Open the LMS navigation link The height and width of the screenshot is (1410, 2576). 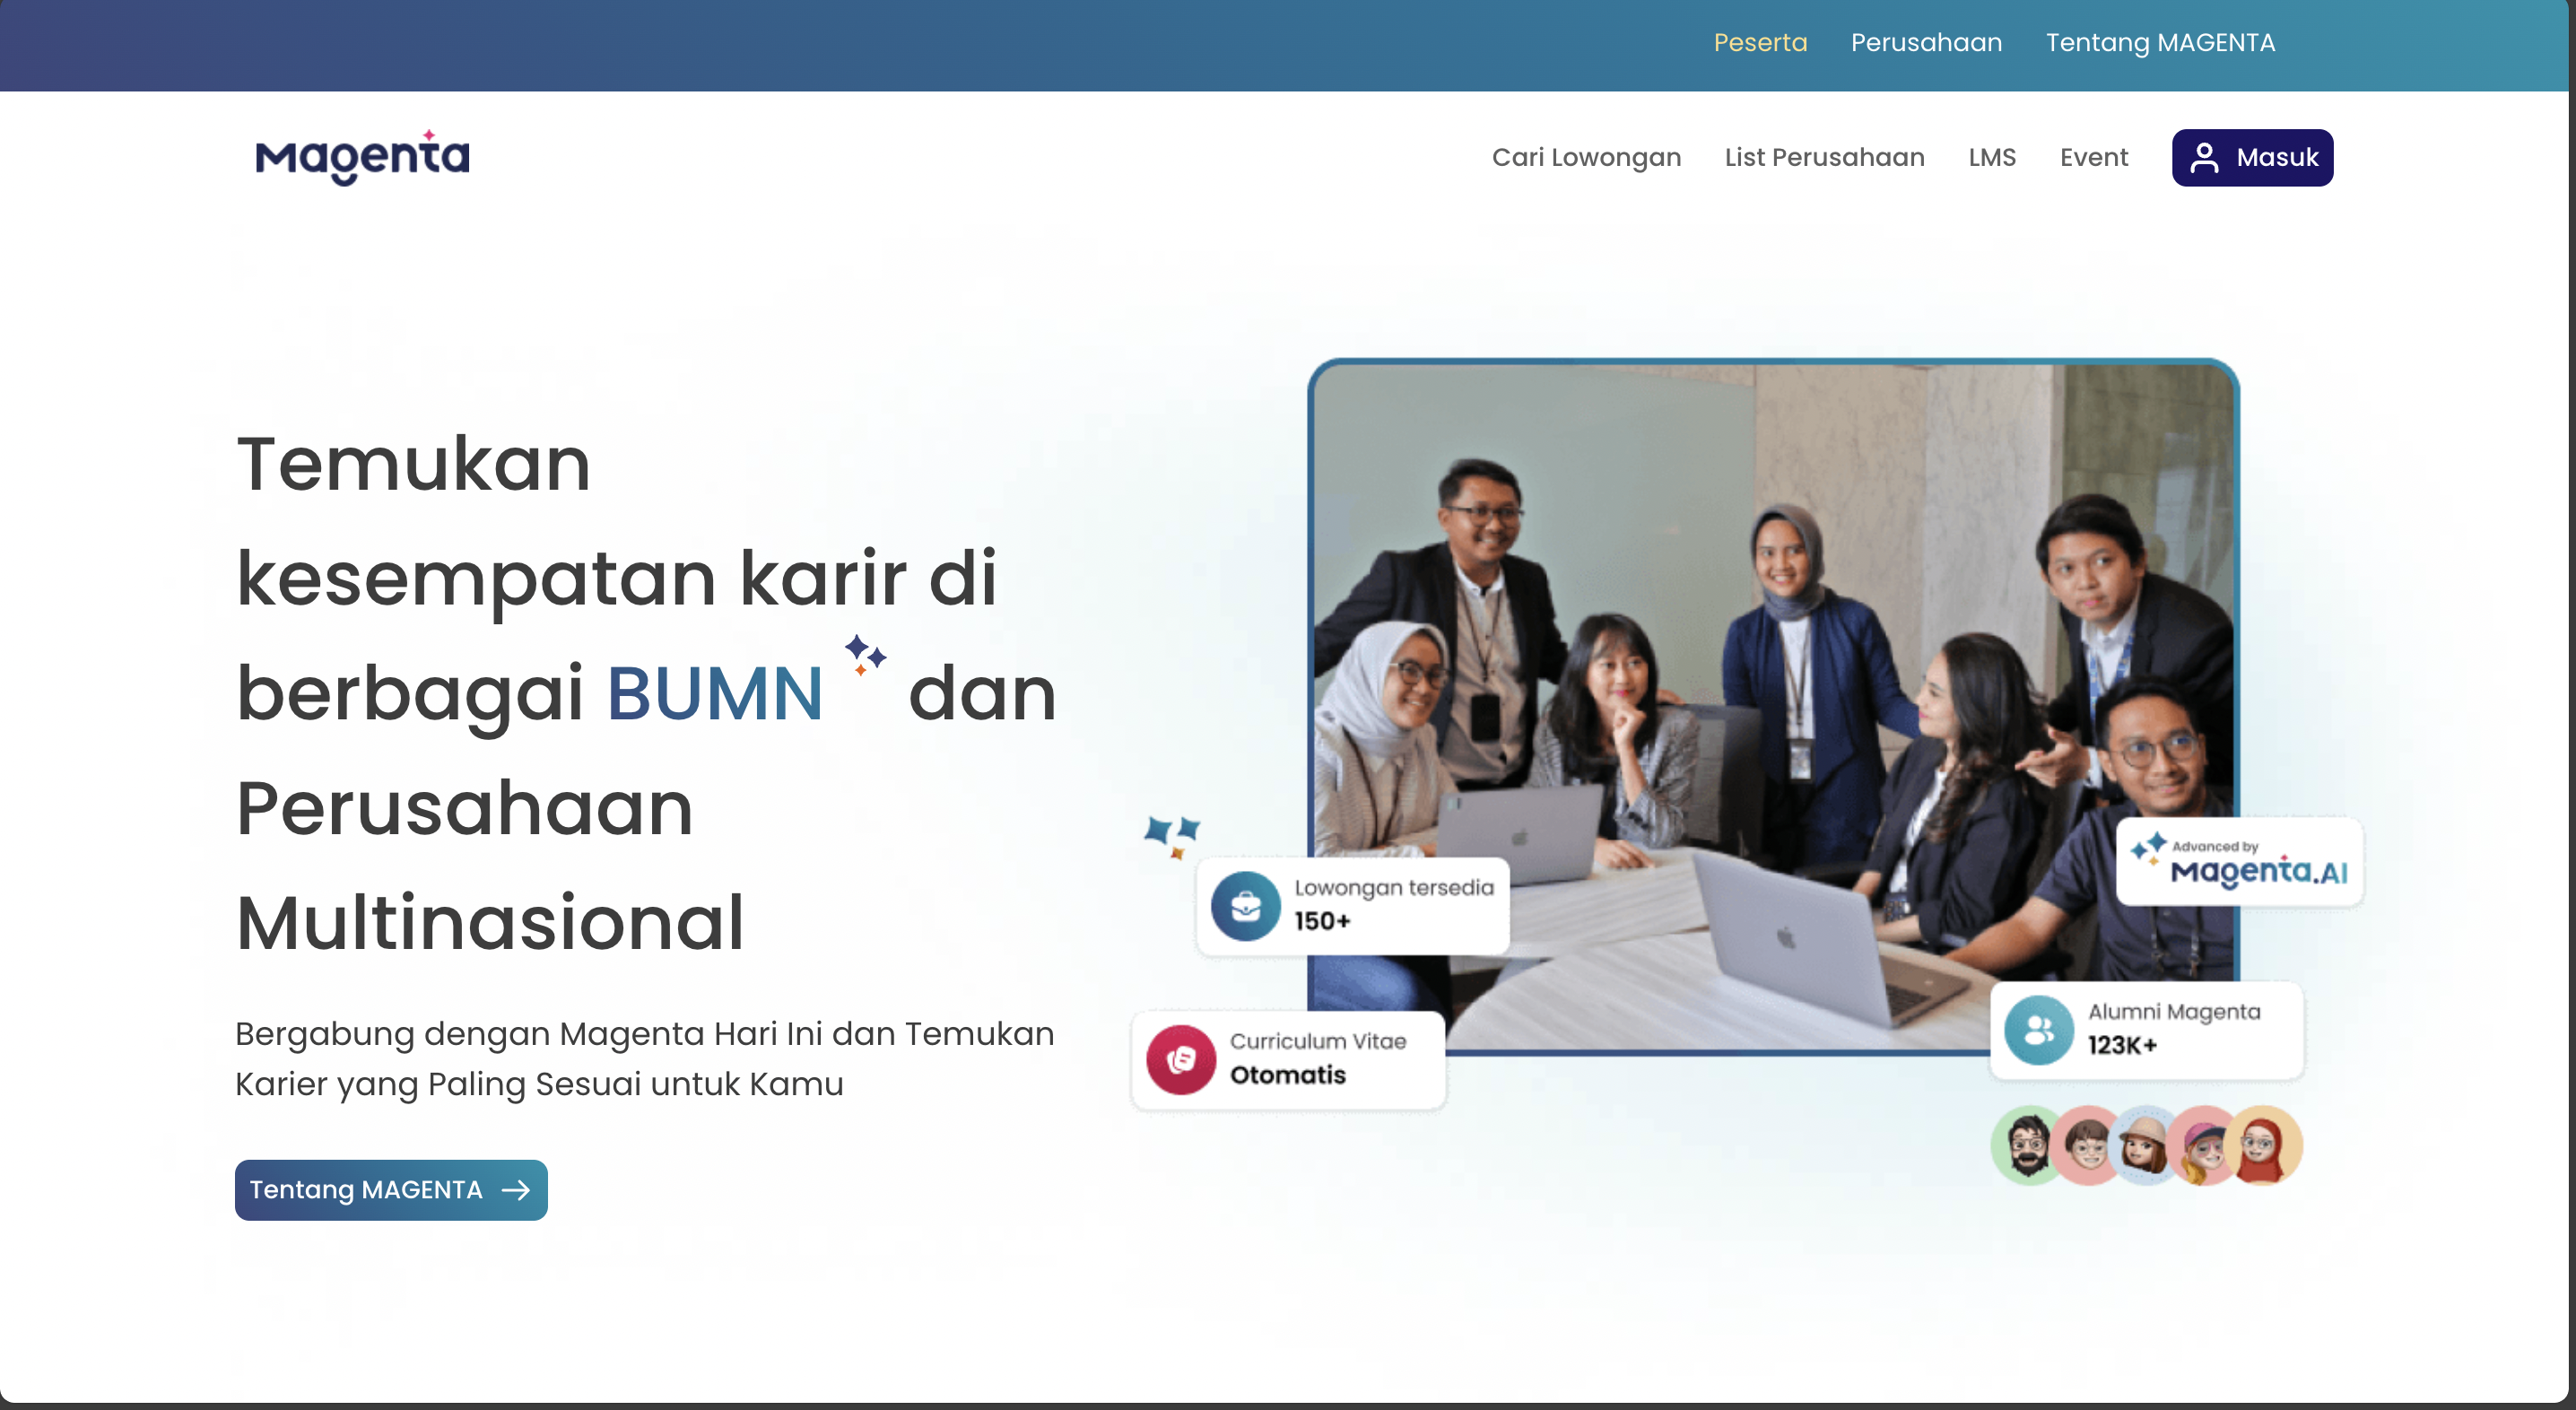(1992, 157)
